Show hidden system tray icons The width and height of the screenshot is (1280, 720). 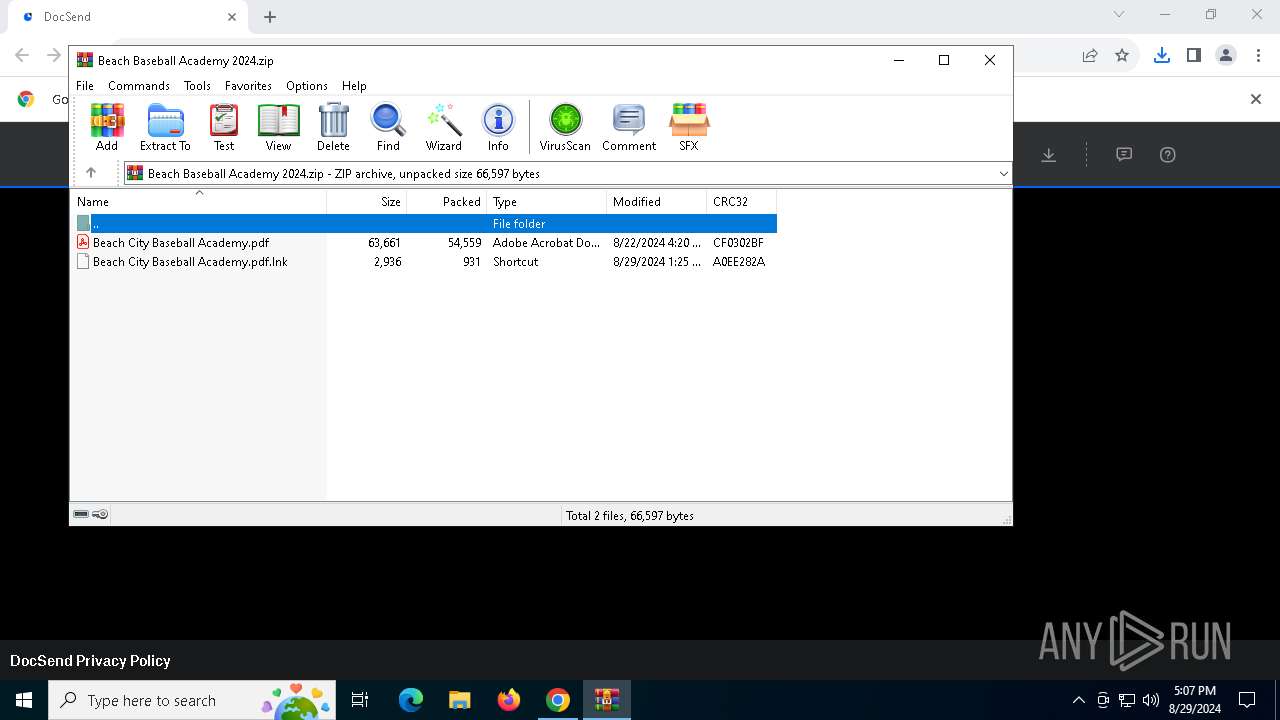tap(1078, 700)
